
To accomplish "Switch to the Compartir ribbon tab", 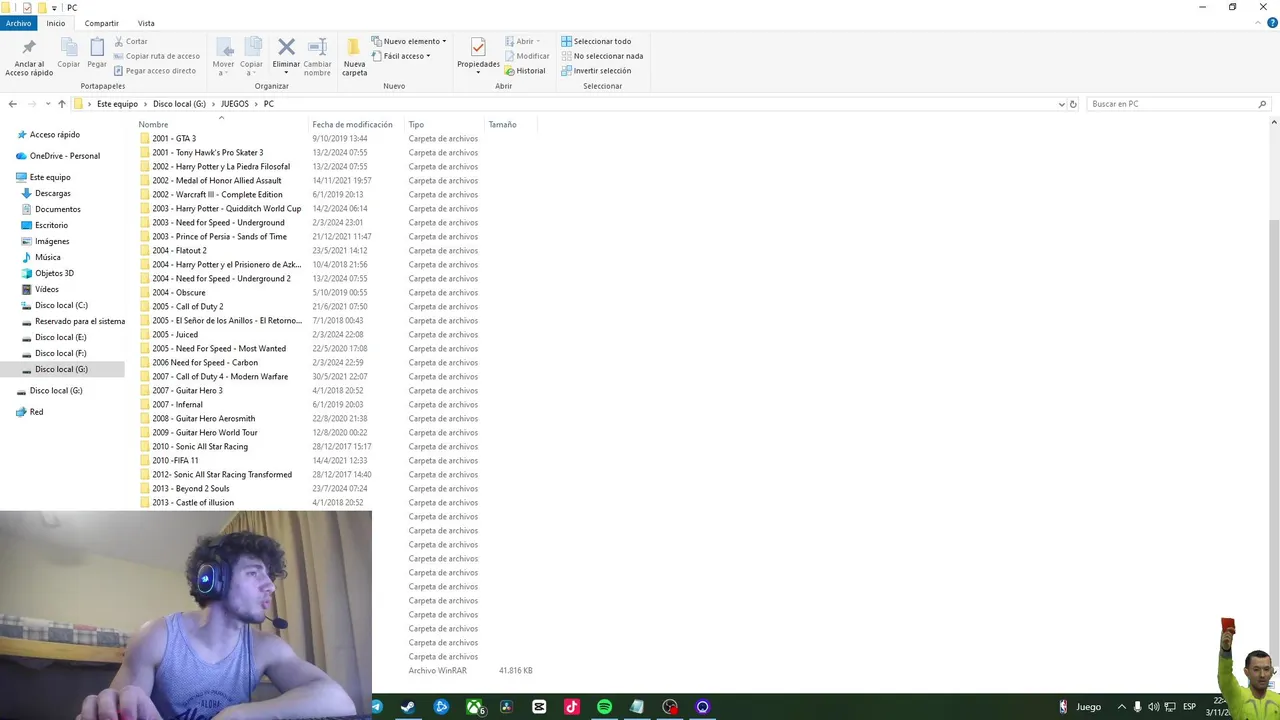I will (101, 23).
